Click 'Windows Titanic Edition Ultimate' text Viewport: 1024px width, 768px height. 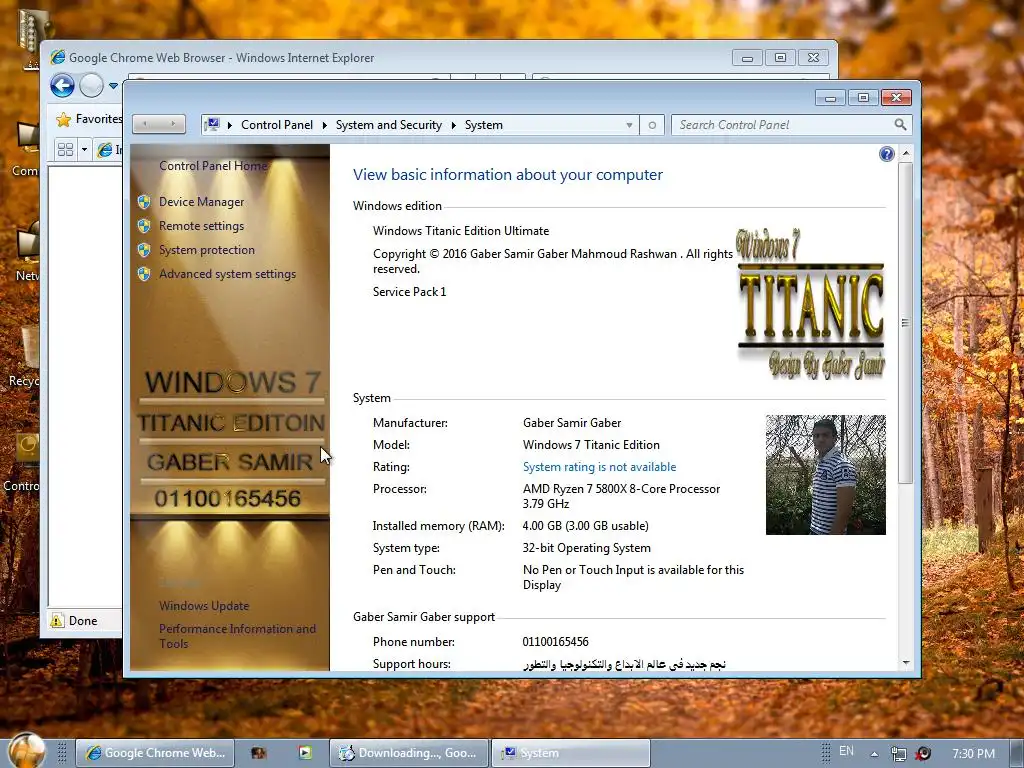click(460, 231)
